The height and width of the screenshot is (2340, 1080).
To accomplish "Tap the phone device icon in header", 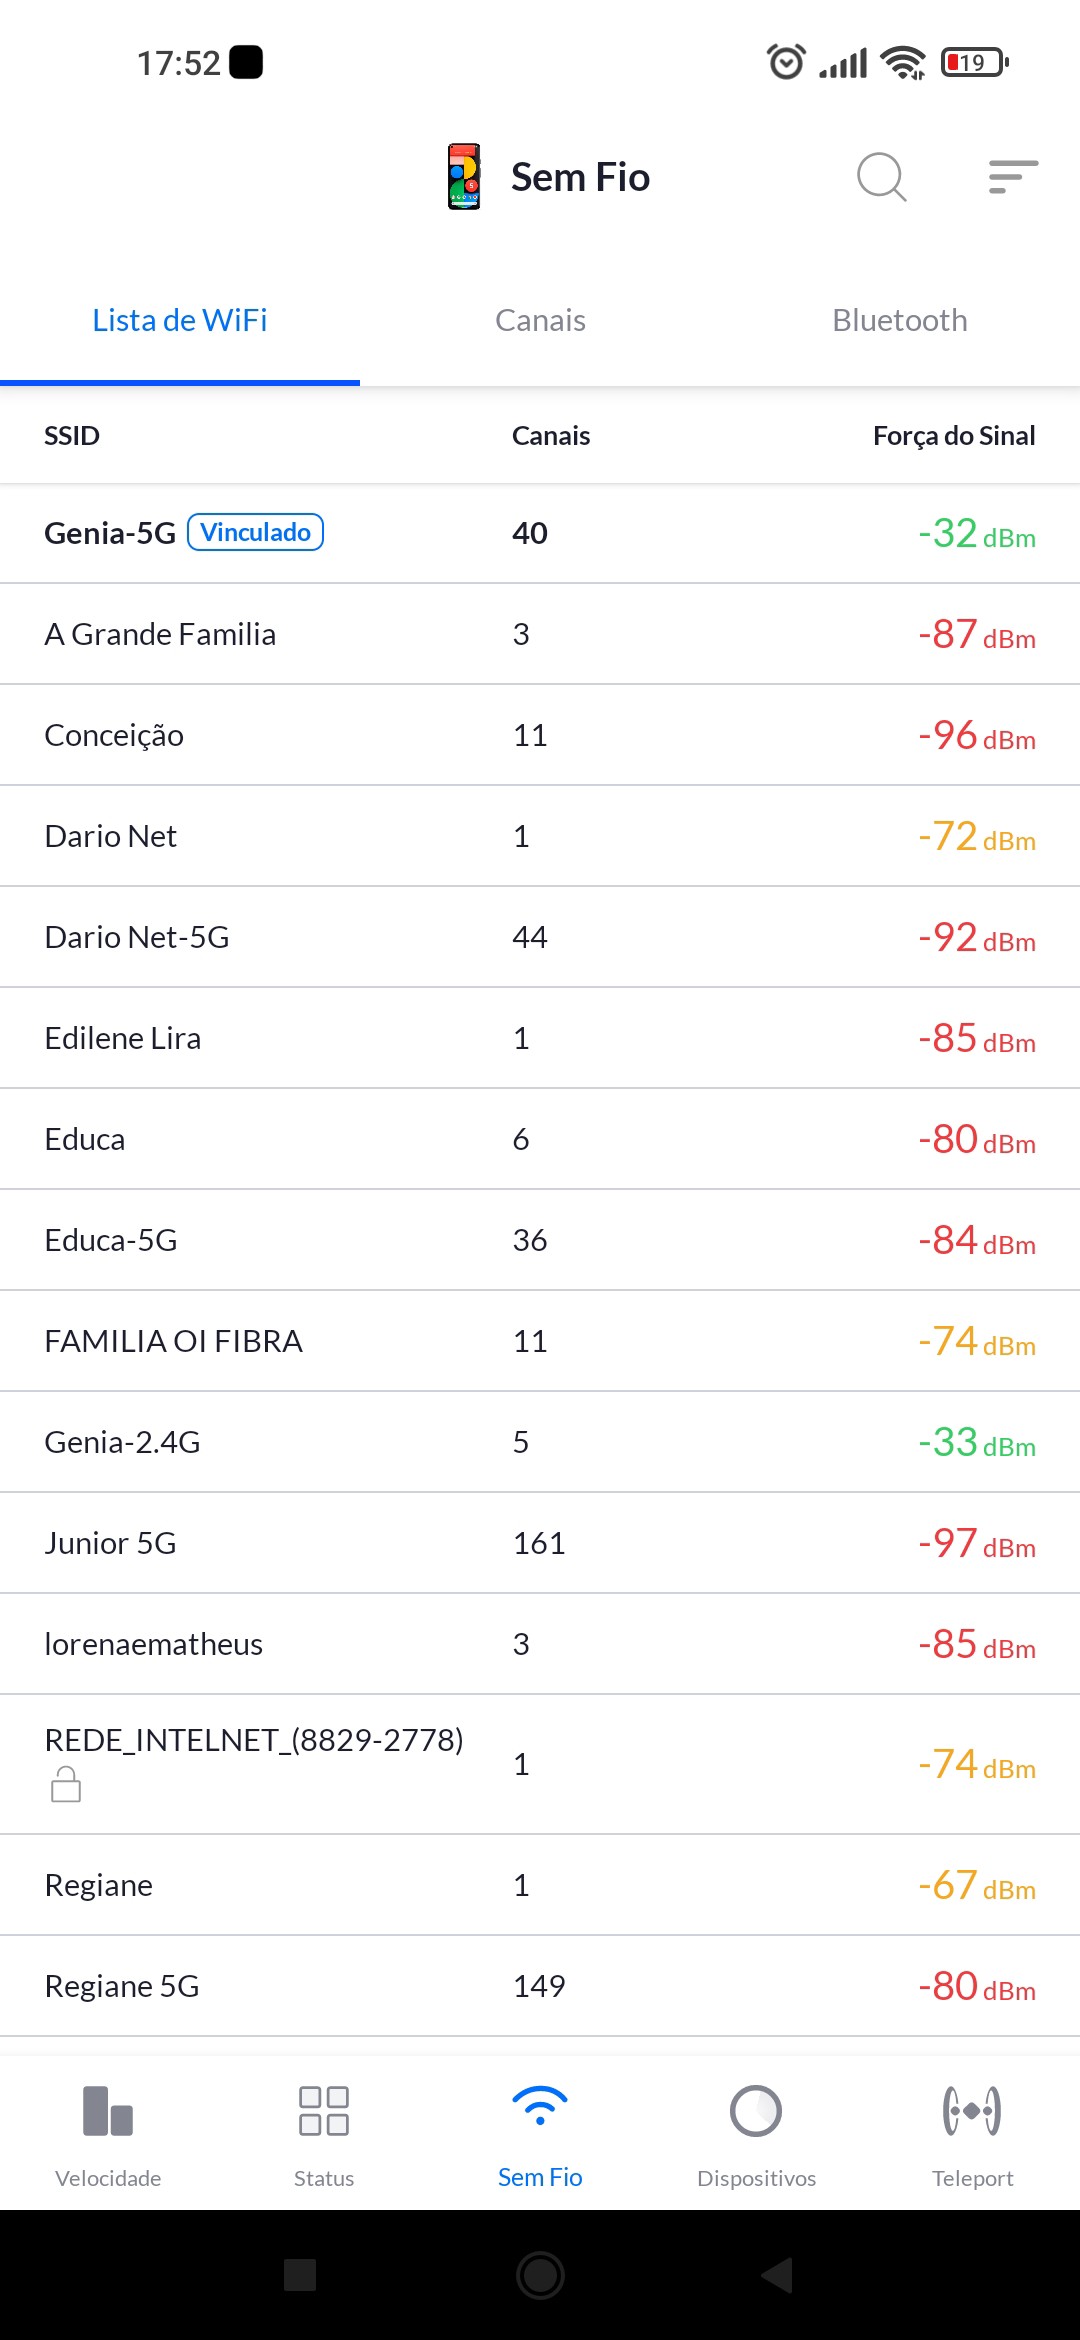I will 464,177.
